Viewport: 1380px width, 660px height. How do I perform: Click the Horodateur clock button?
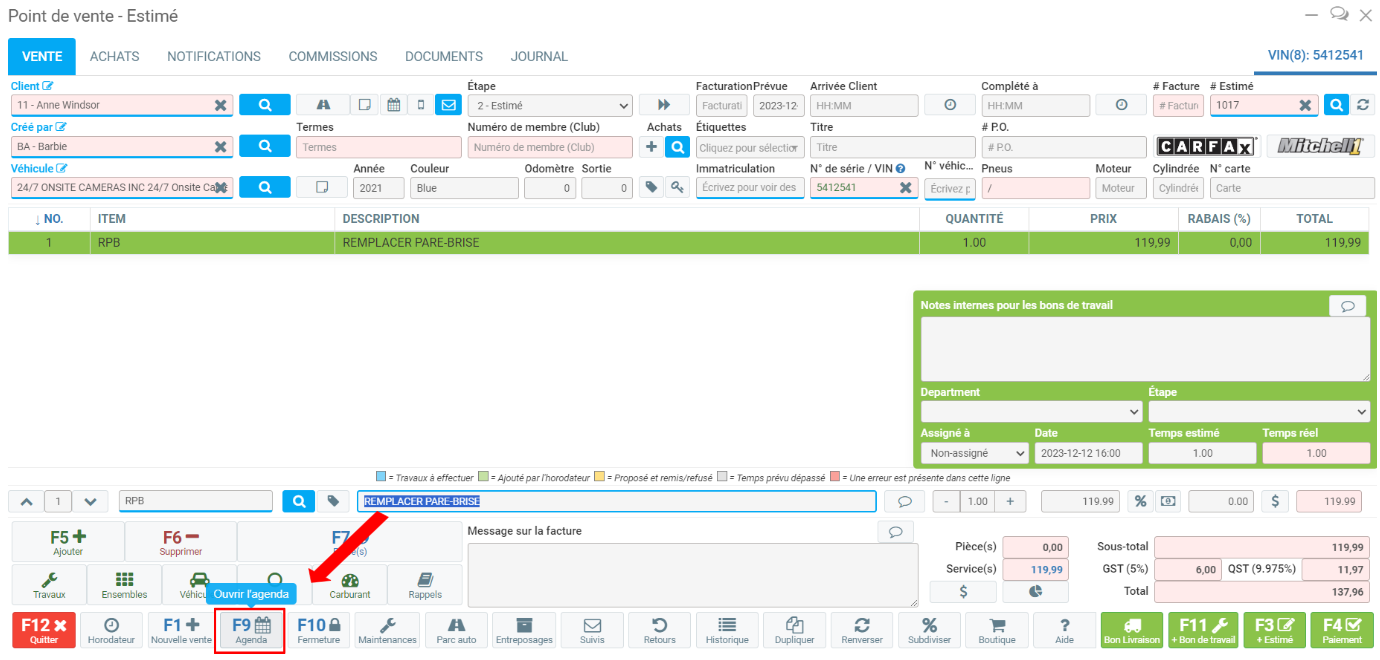tap(111, 630)
